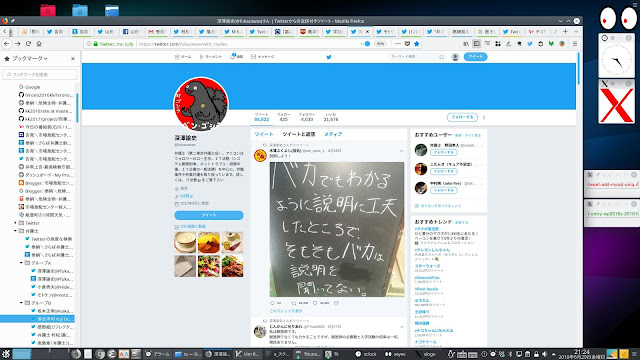Switch to the Gmail tab
This screenshot has height=360, width=640.
[157, 31]
